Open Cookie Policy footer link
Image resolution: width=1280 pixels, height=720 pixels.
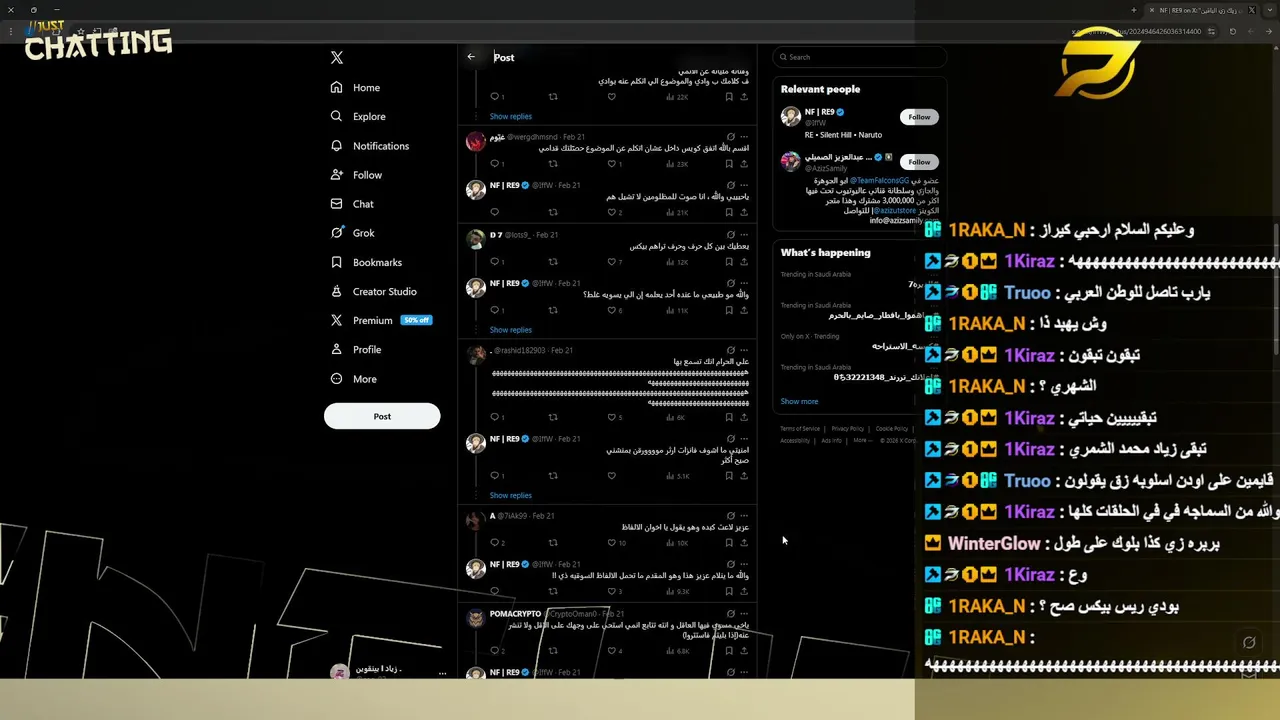(x=892, y=429)
